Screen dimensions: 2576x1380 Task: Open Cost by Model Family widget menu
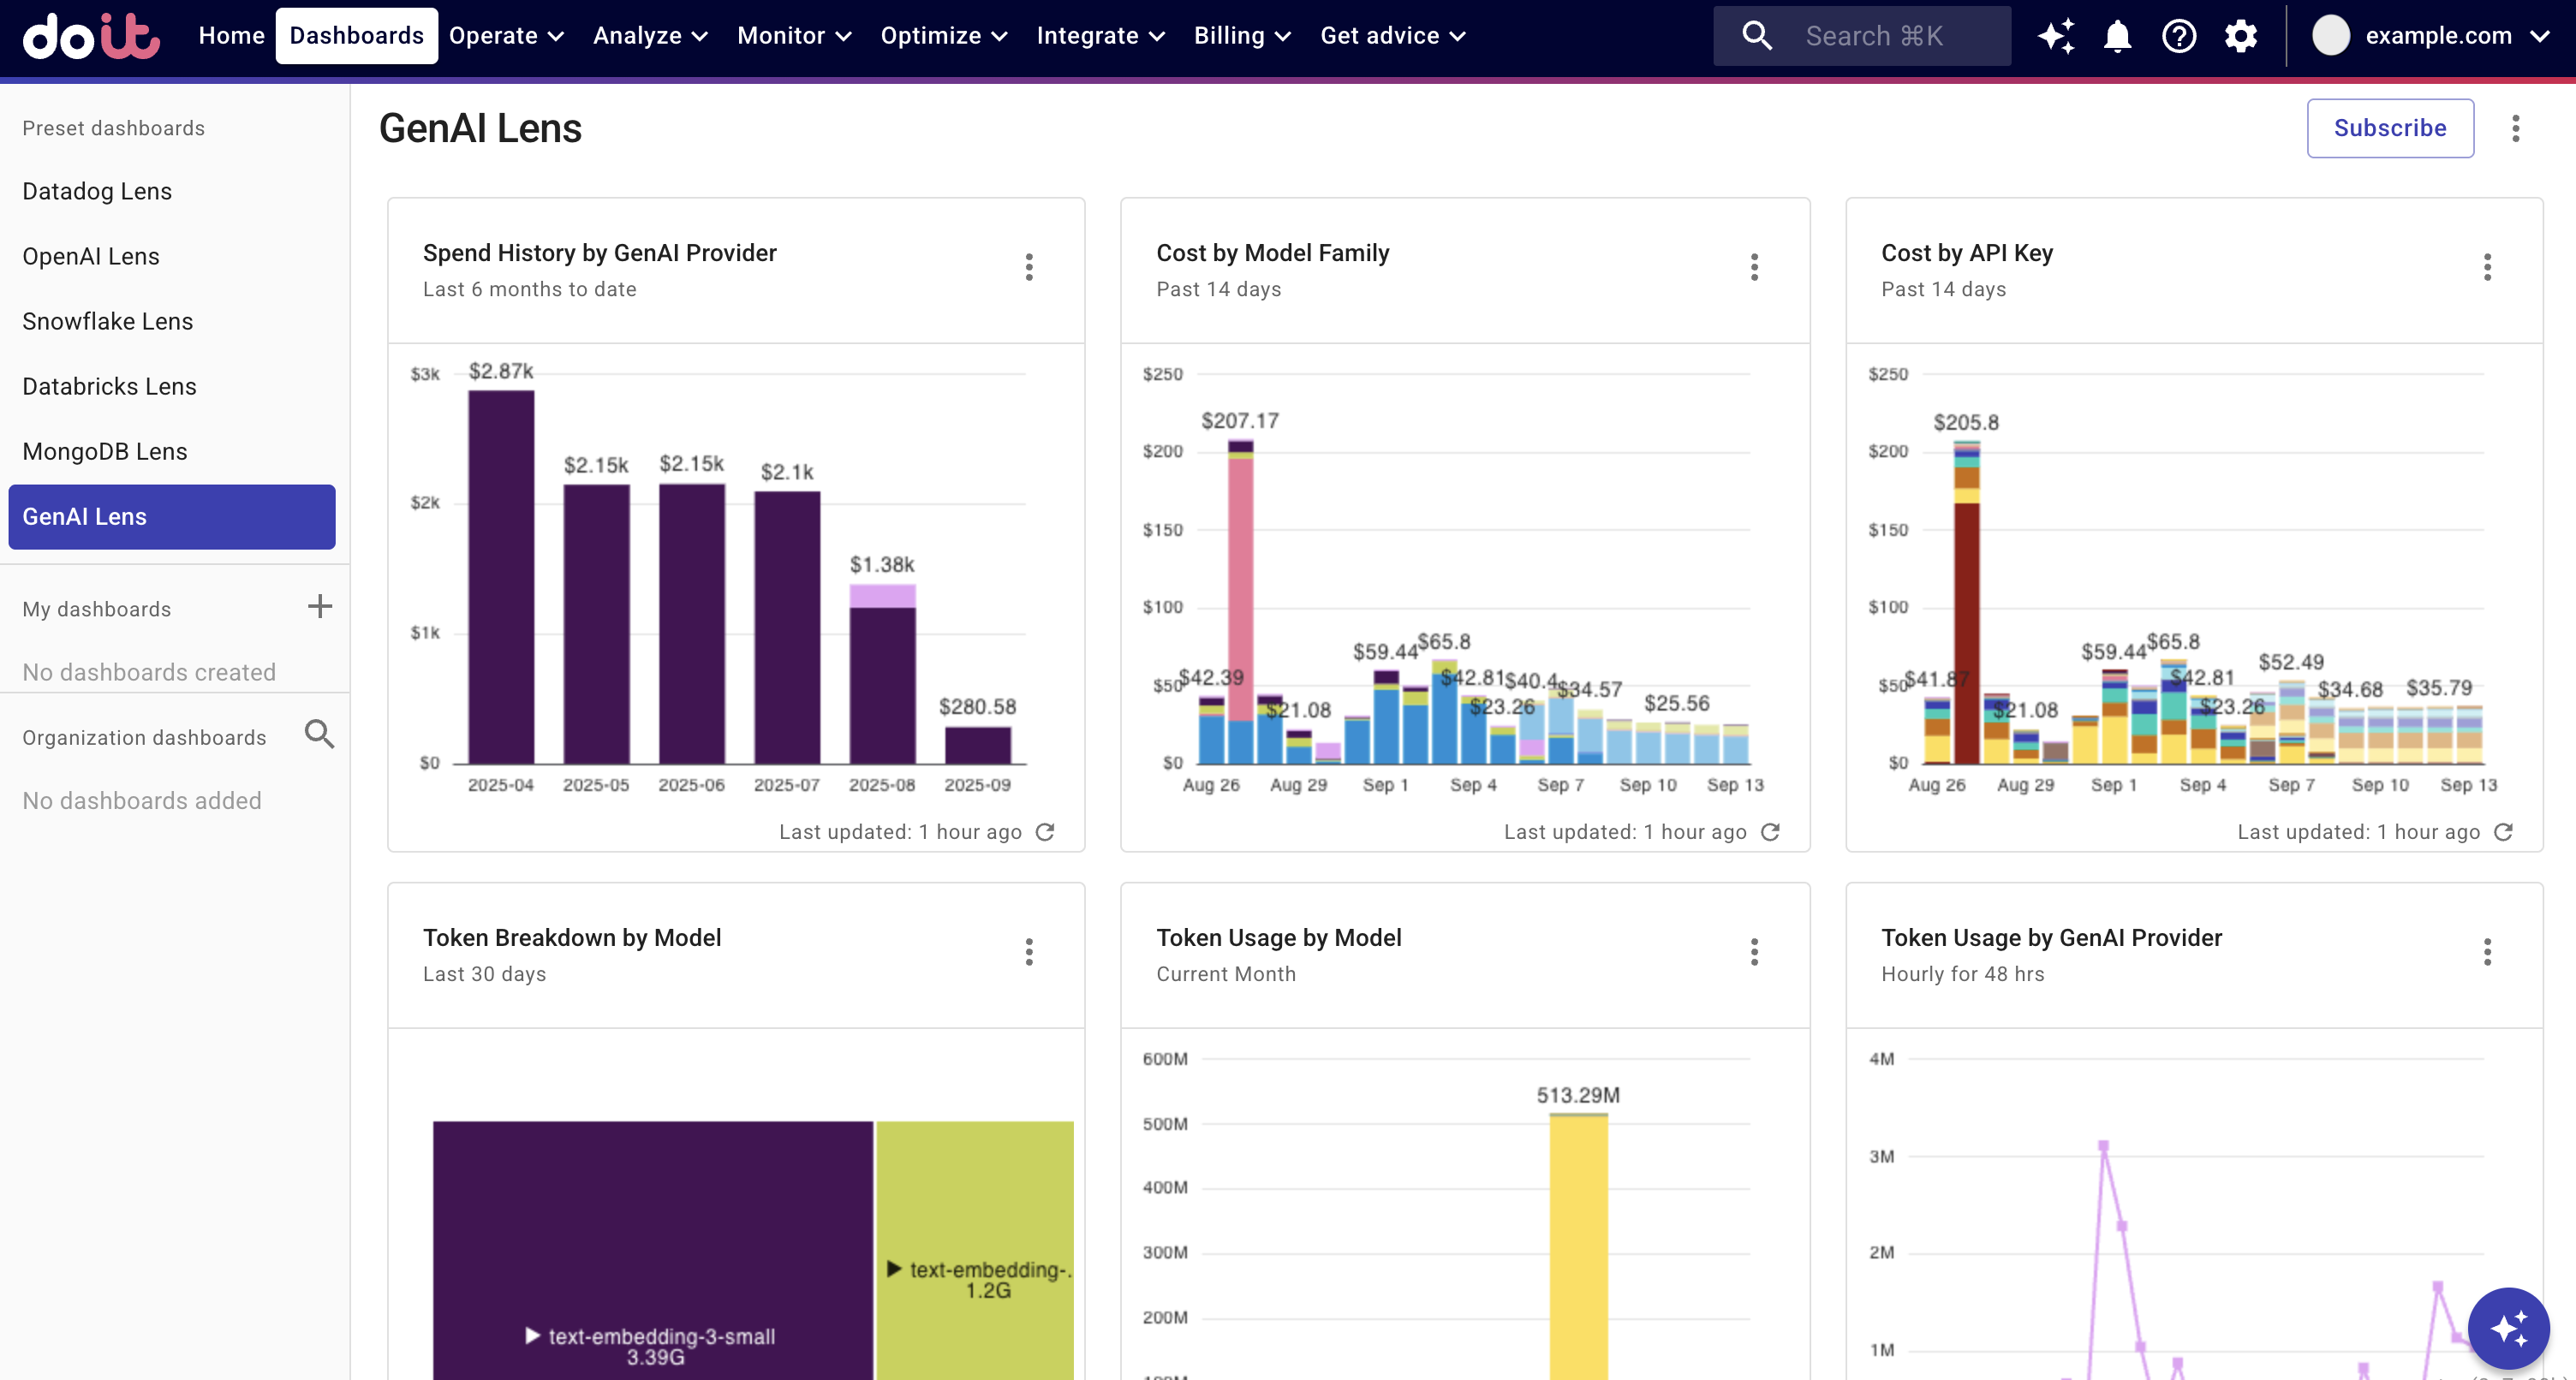click(x=1754, y=267)
